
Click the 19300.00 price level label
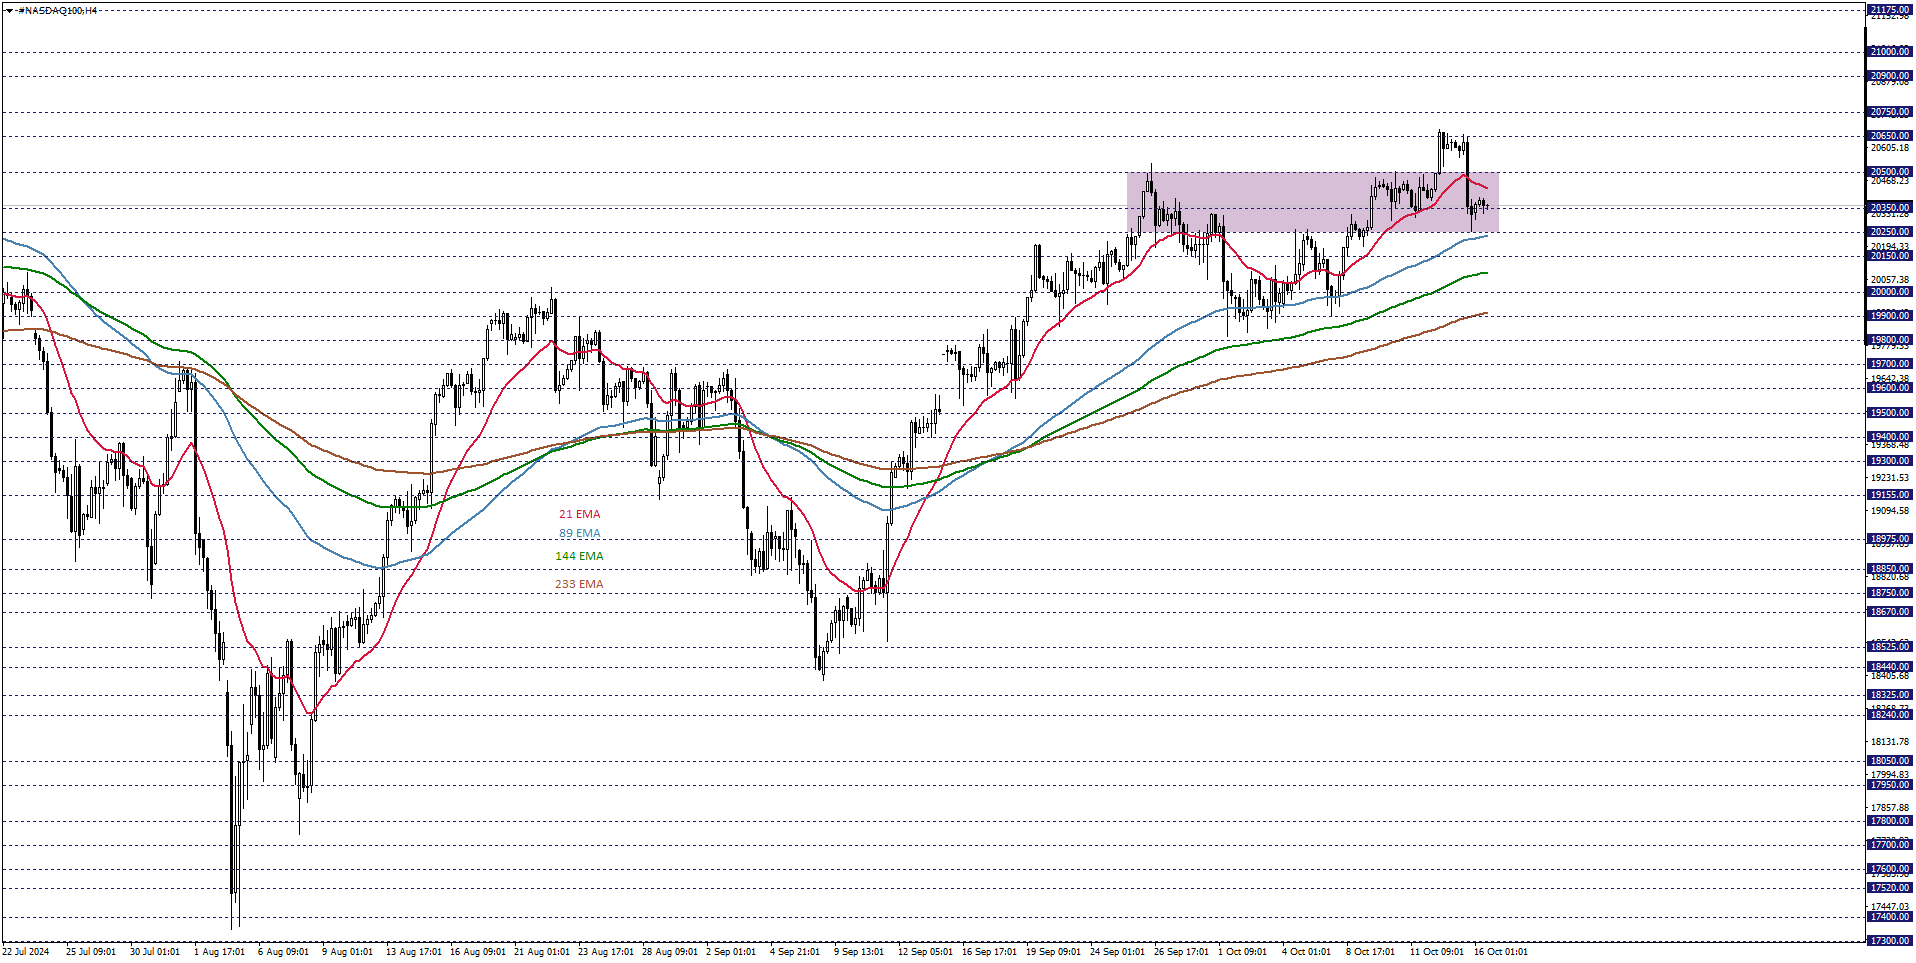click(x=1890, y=461)
